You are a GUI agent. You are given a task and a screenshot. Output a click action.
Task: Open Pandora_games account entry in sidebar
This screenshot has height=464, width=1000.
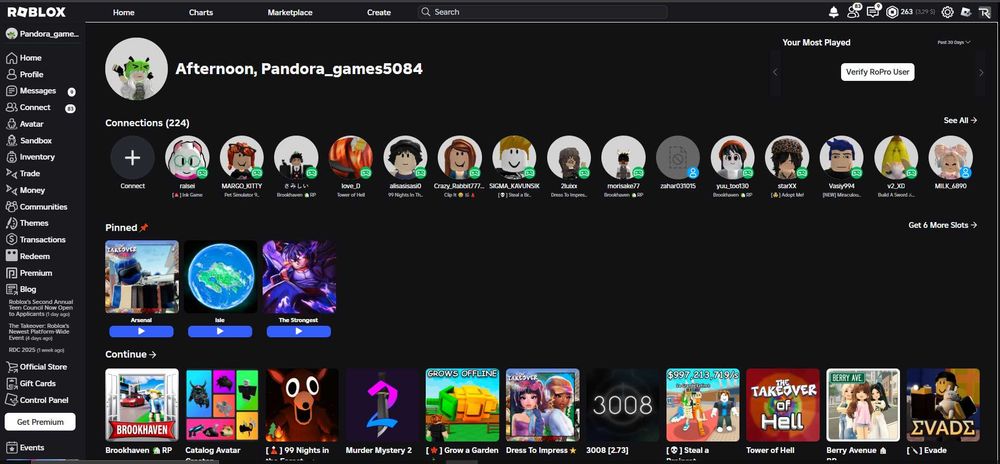point(42,34)
